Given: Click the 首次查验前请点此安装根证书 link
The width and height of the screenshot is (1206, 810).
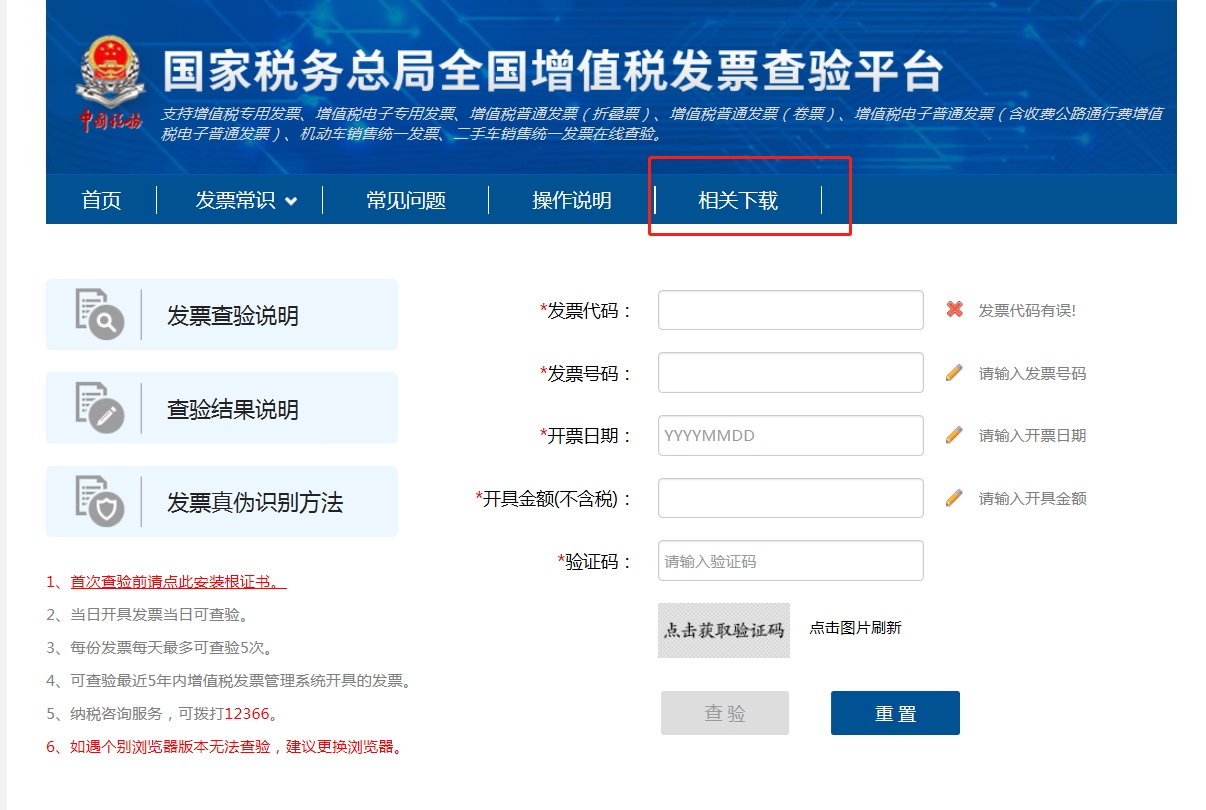Looking at the screenshot, I should click(178, 582).
